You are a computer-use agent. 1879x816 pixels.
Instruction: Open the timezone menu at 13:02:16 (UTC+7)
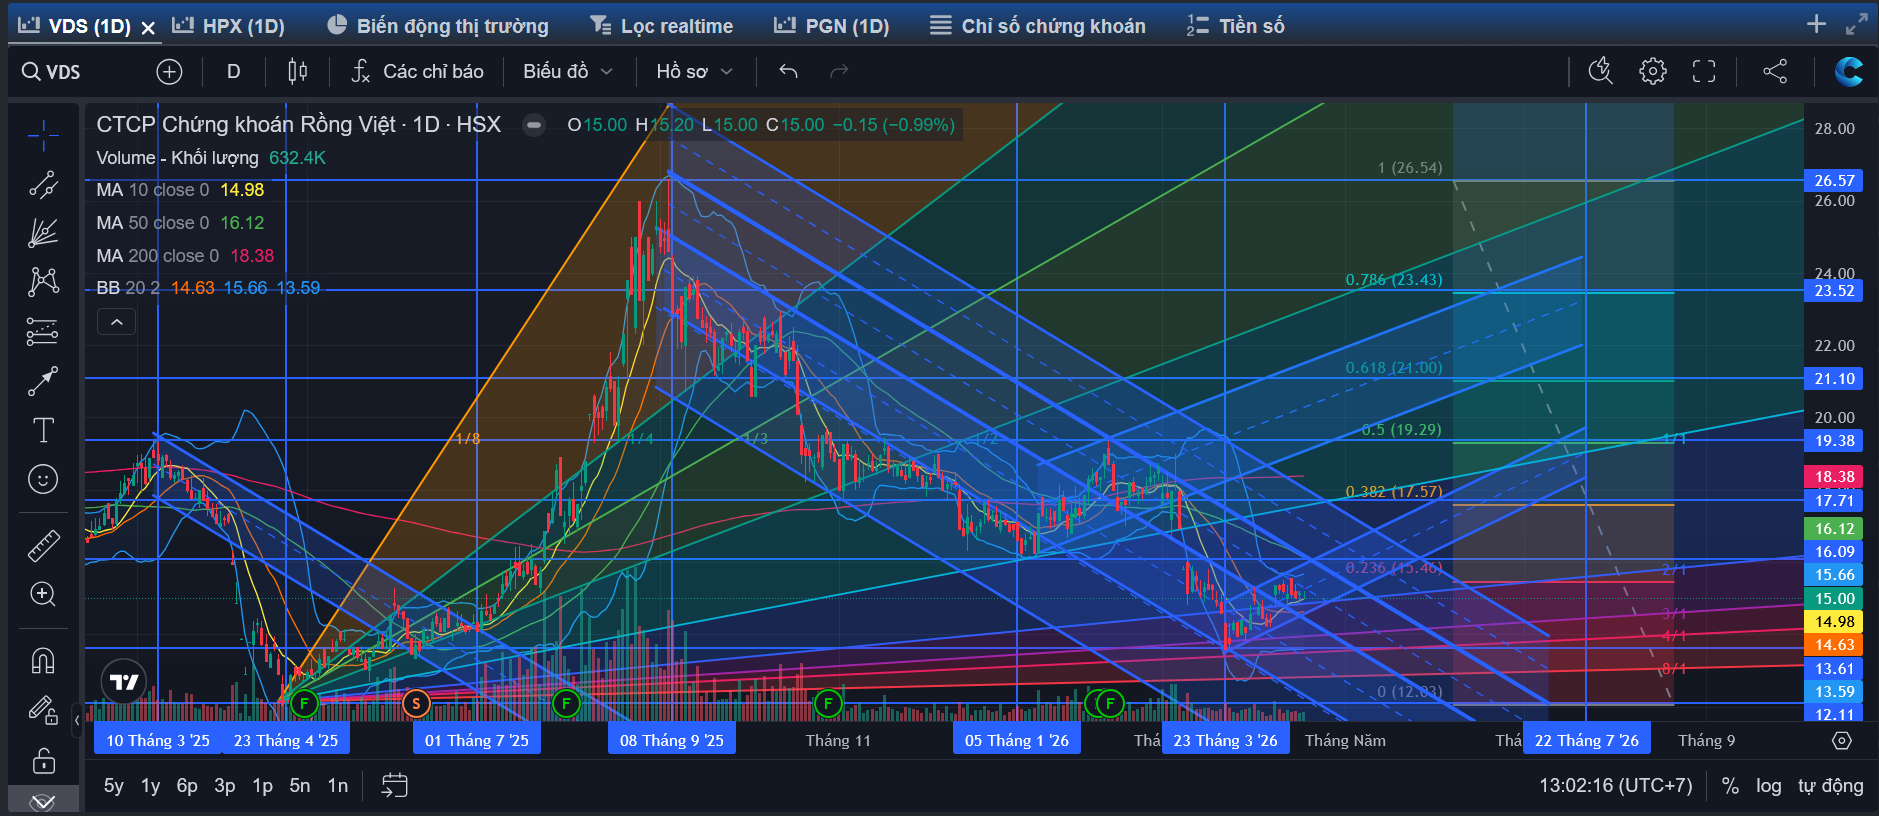1616,786
